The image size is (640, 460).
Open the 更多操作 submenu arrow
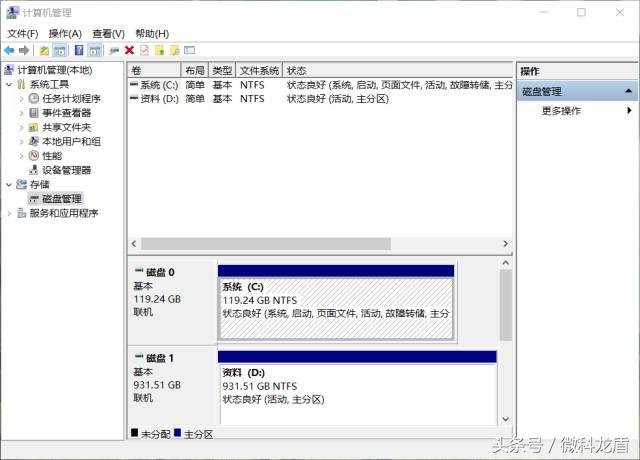[x=629, y=110]
